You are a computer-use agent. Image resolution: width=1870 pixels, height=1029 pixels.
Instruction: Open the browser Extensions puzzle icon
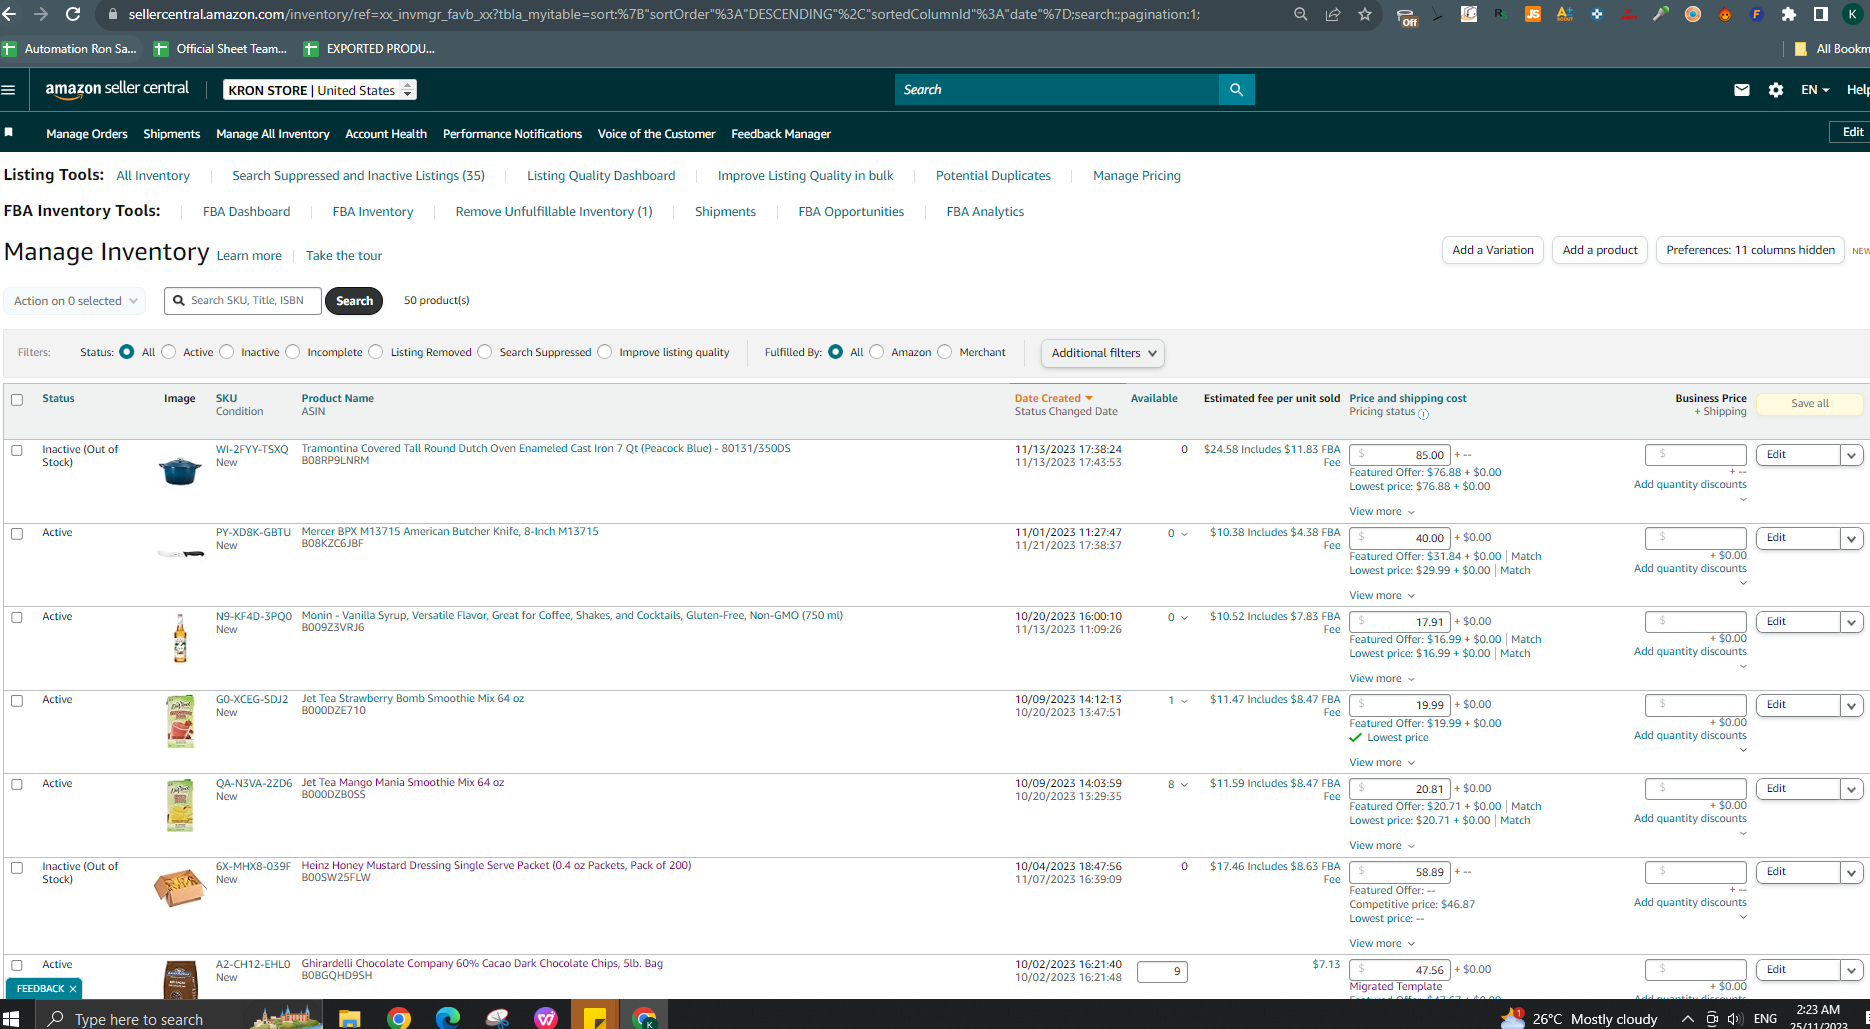[x=1789, y=14]
